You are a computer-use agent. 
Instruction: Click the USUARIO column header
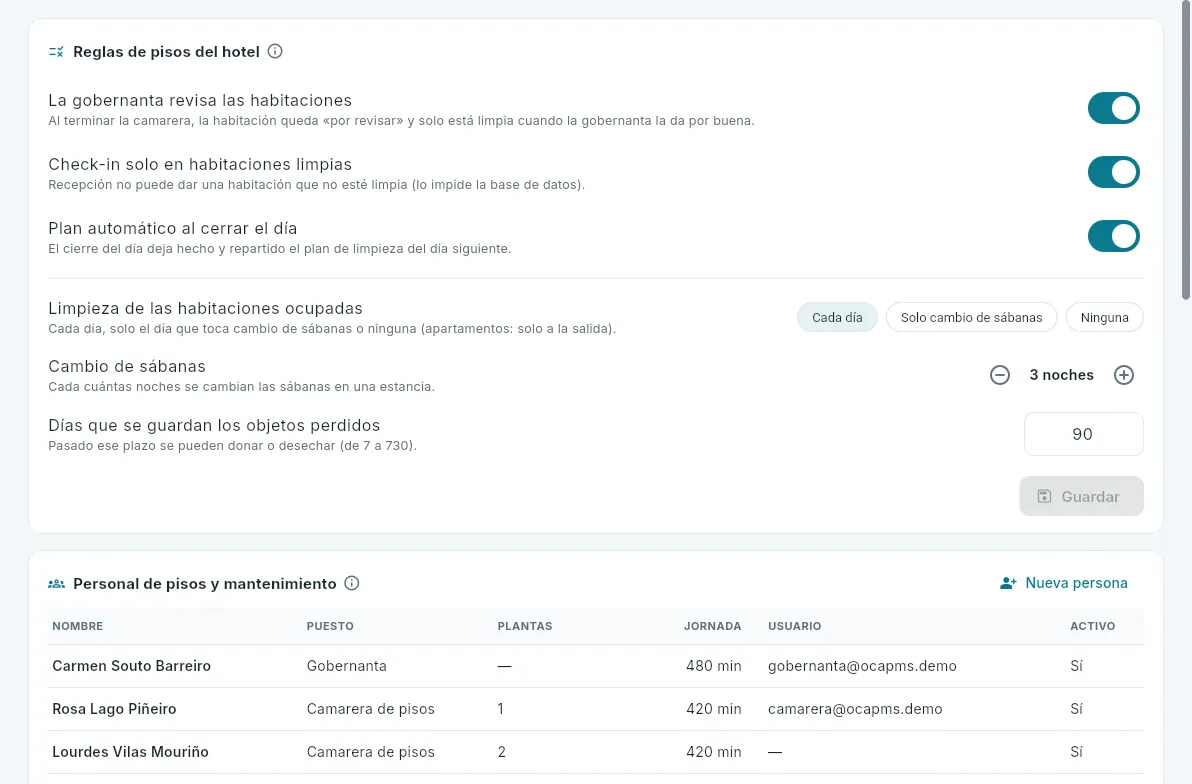click(x=794, y=626)
